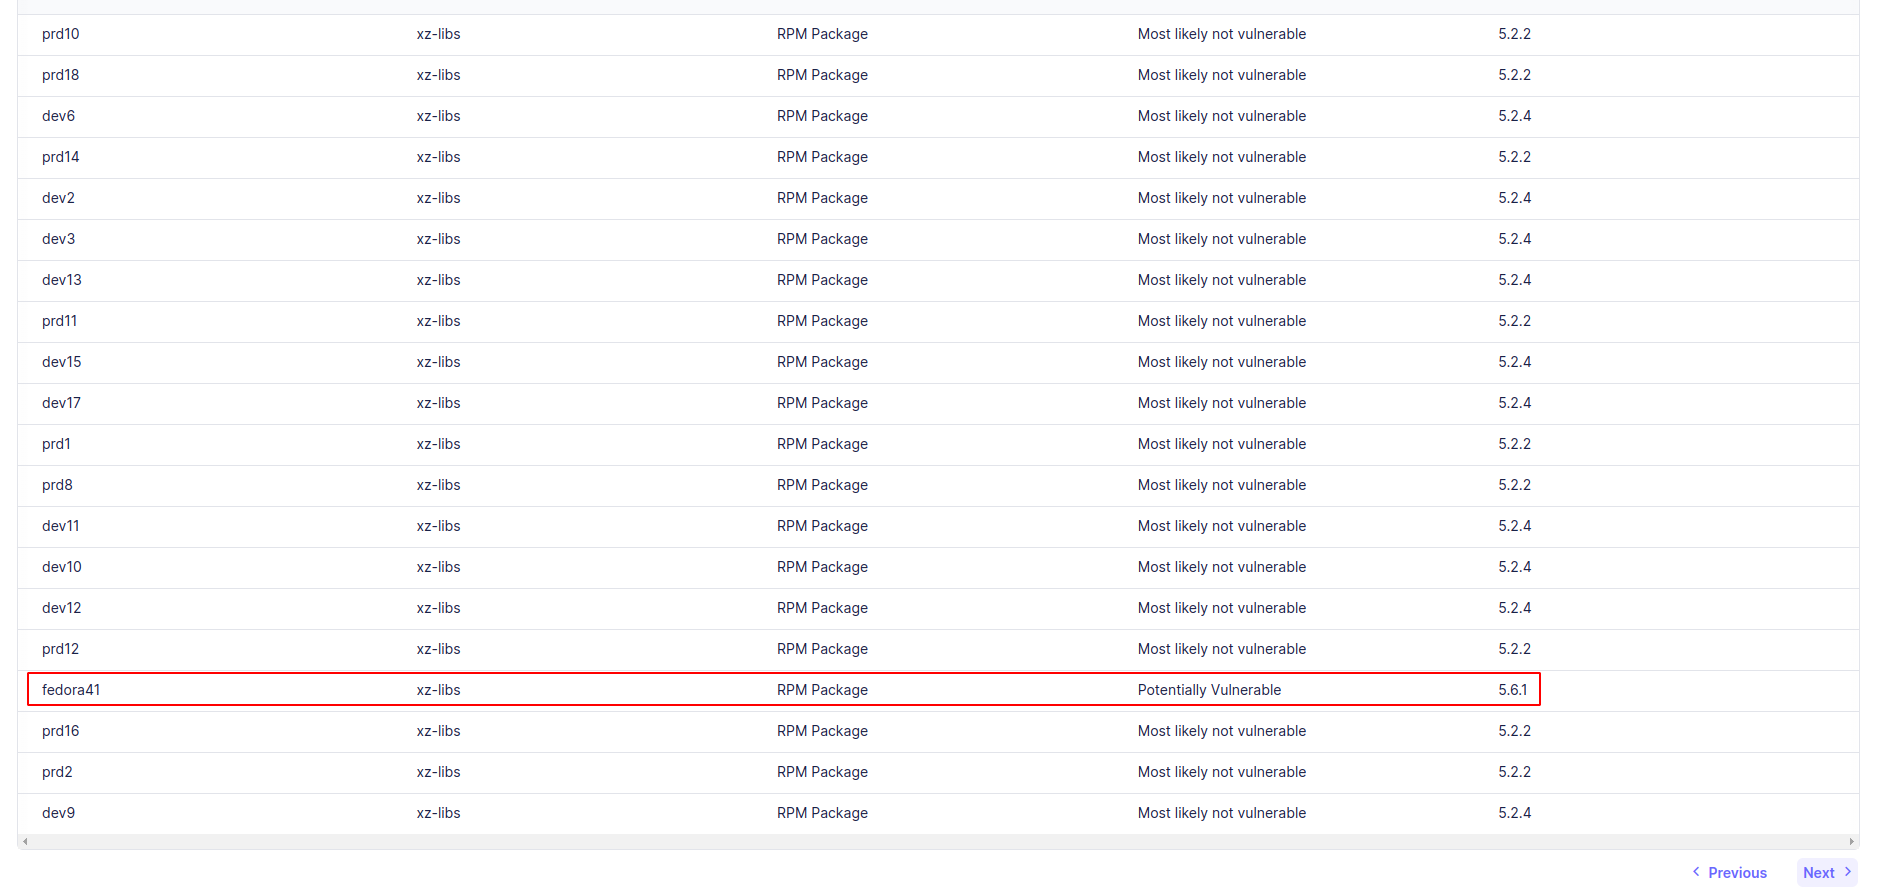Click the dev17 host name

click(62, 403)
